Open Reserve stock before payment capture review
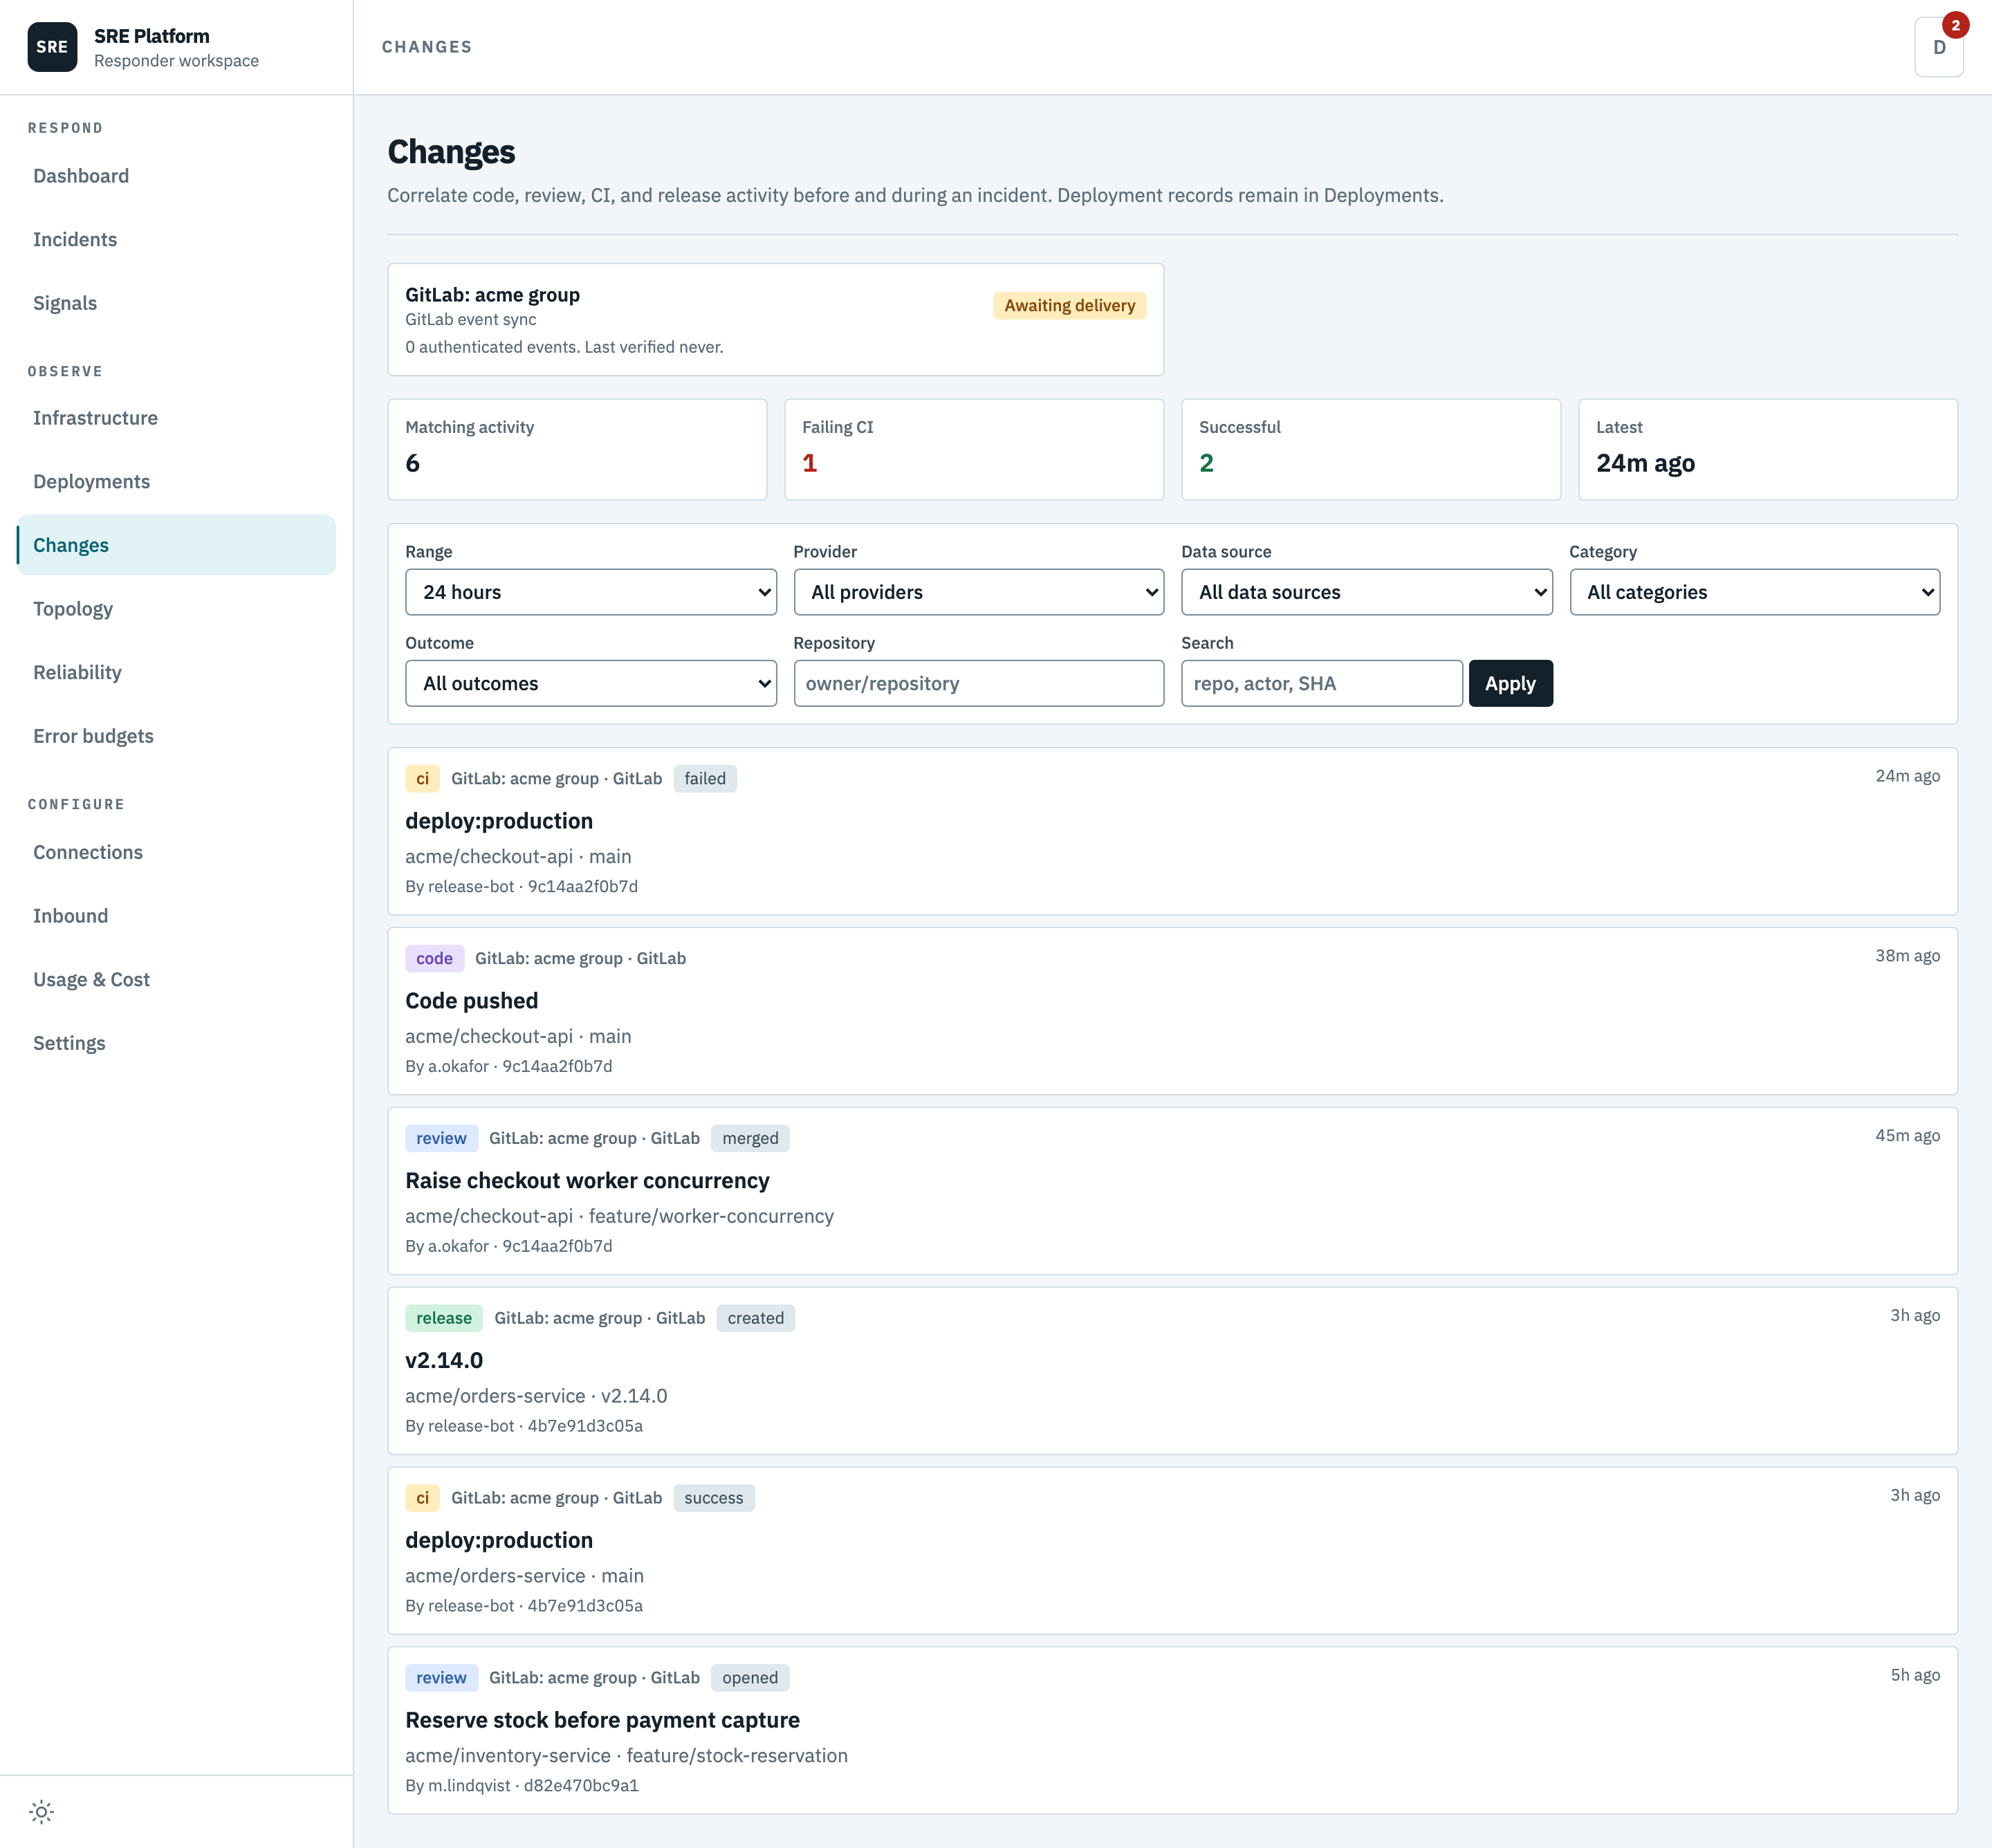The height and width of the screenshot is (1848, 1992). (x=1173, y=1731)
